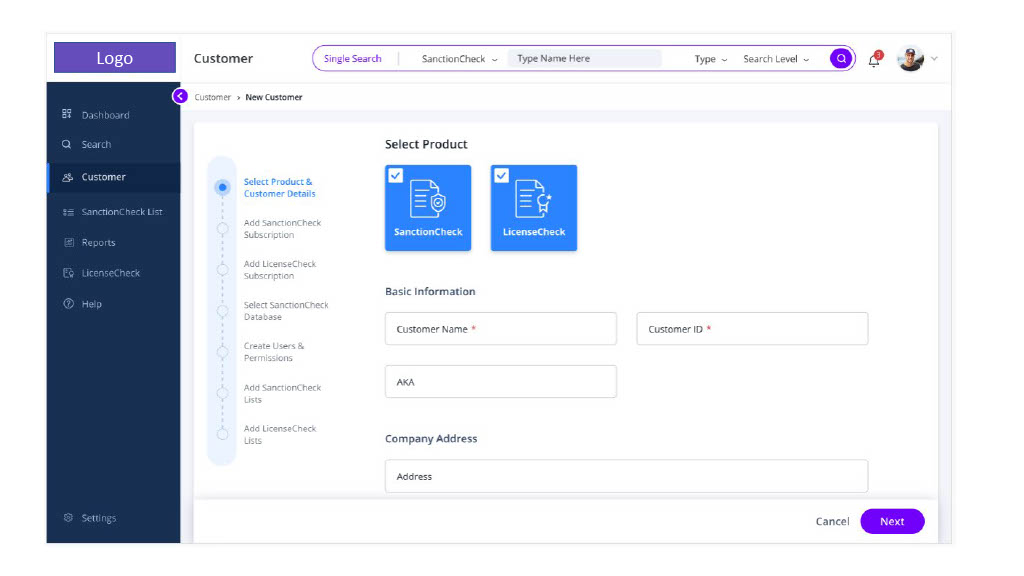
Task: Select the Create Users & Permissions step circle
Action: pos(222,352)
